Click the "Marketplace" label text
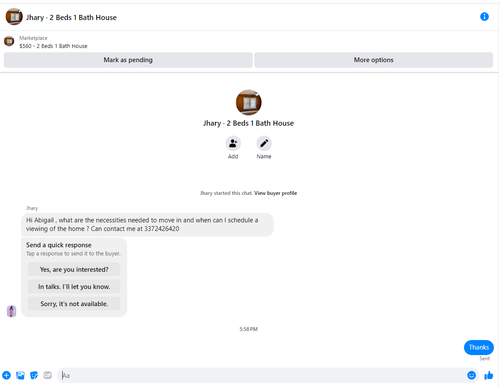 33,38
